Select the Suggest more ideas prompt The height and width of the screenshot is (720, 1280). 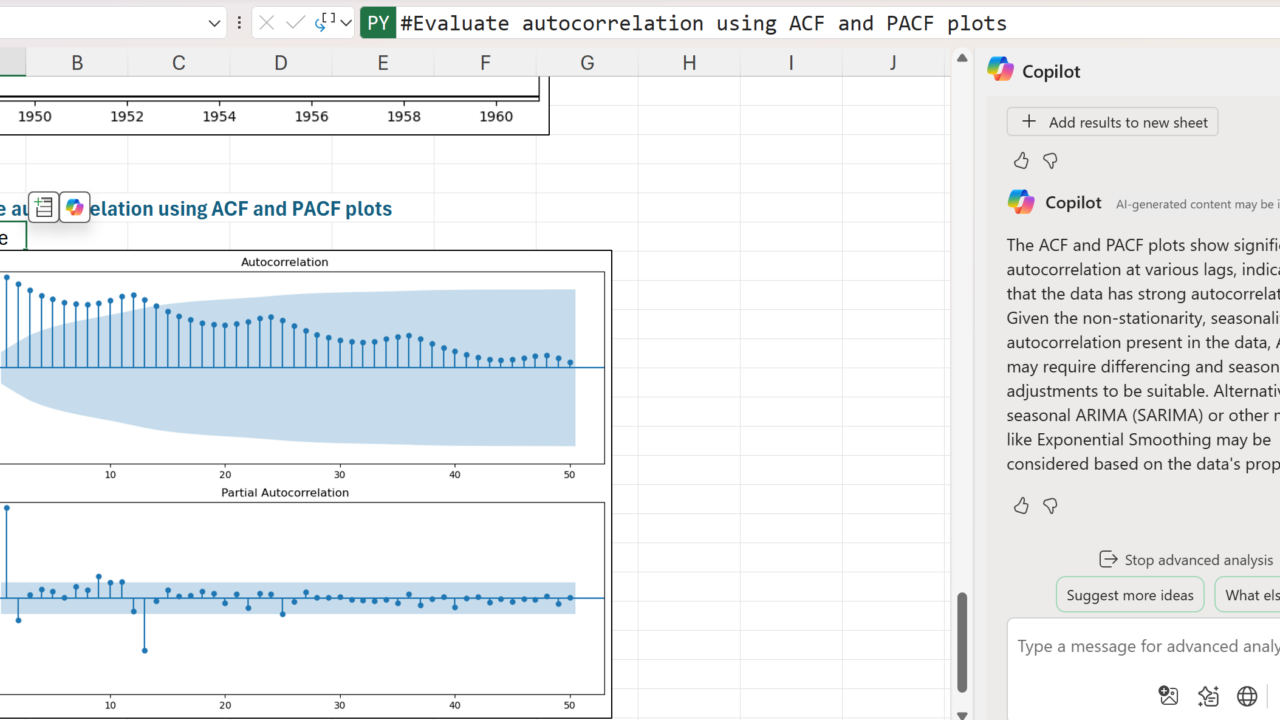pyautogui.click(x=1129, y=595)
